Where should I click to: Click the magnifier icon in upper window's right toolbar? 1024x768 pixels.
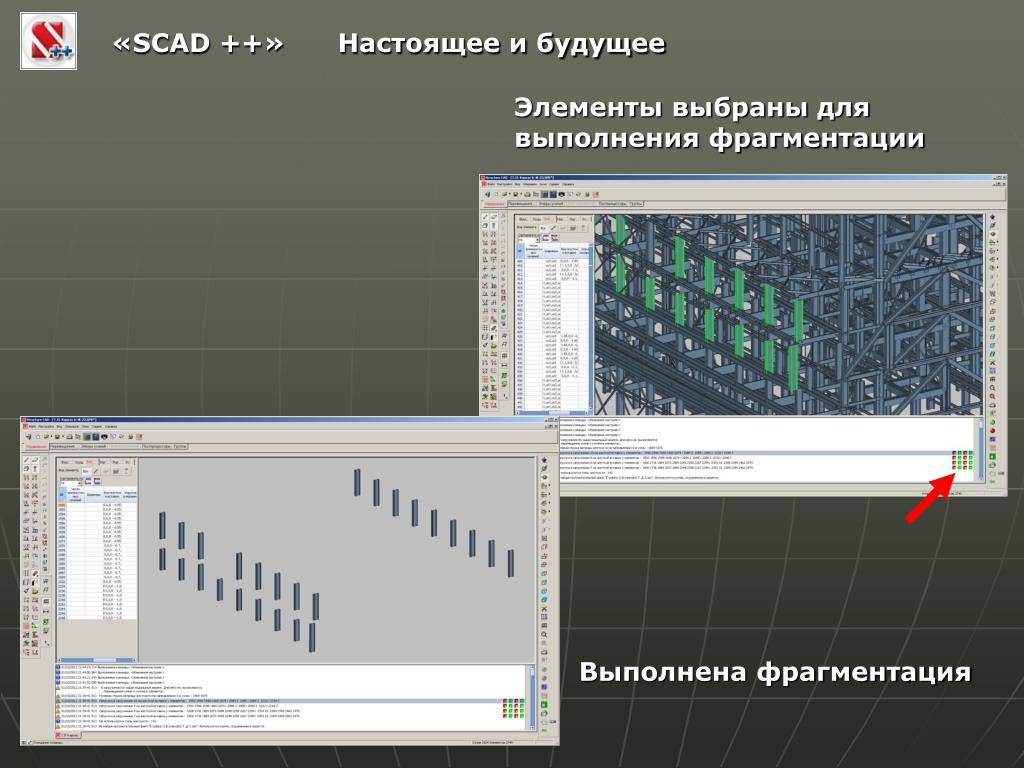click(x=992, y=388)
